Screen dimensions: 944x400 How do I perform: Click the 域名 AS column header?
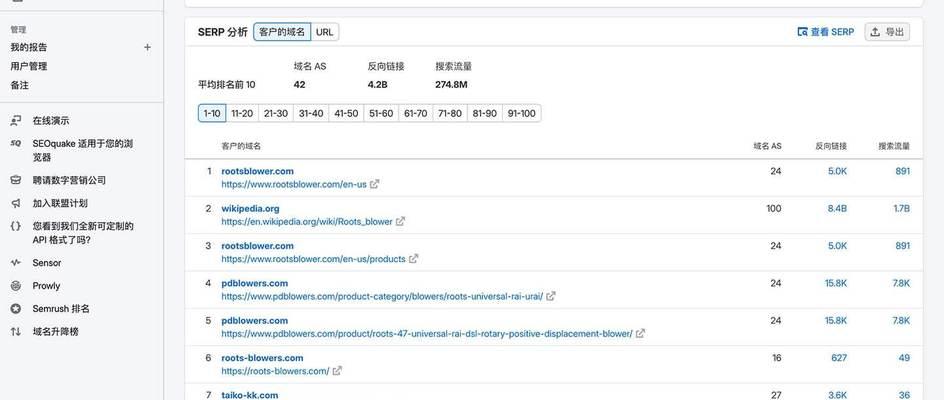click(x=767, y=146)
